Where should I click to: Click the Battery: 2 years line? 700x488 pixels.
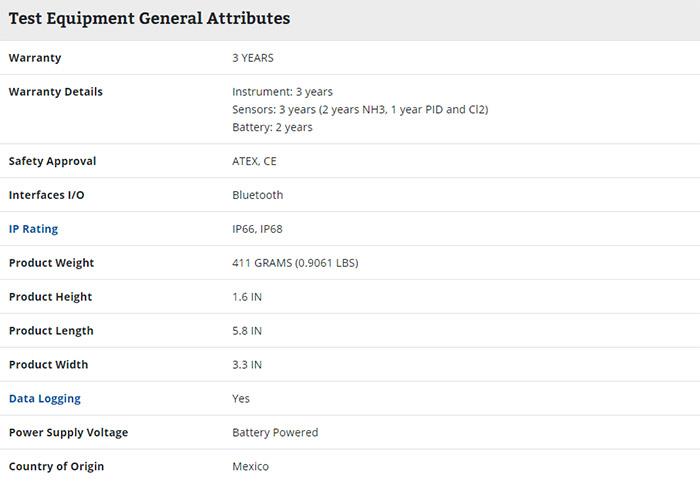tap(272, 128)
